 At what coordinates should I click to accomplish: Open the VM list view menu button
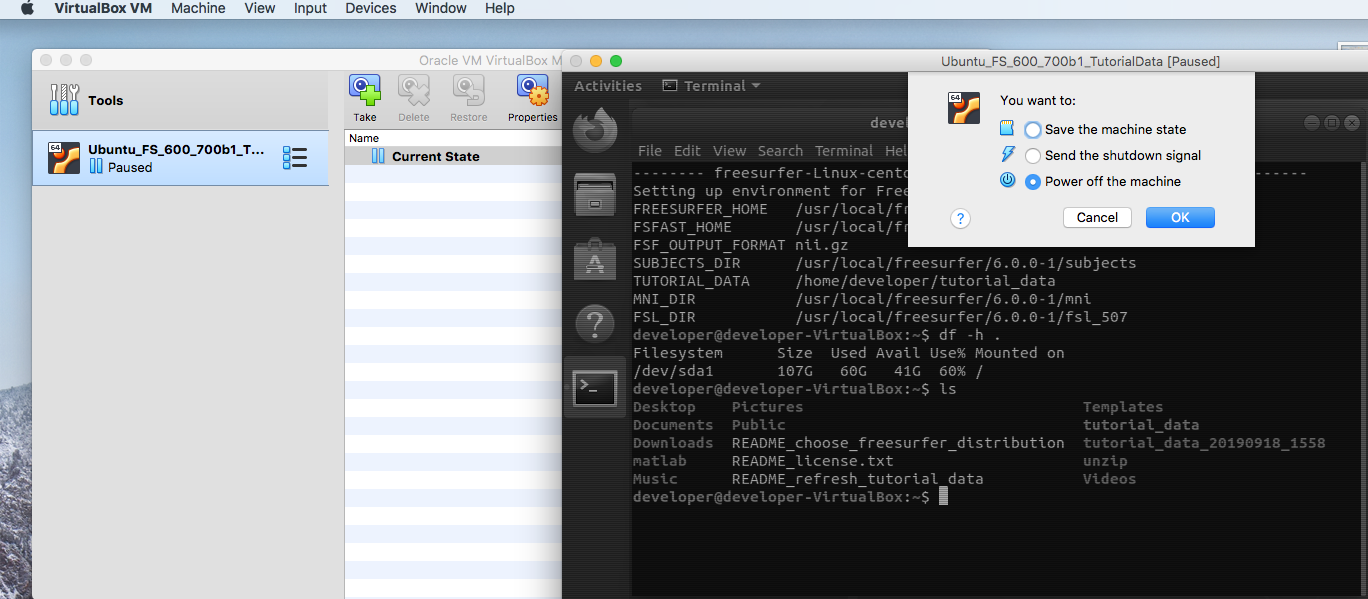pyautogui.click(x=295, y=158)
